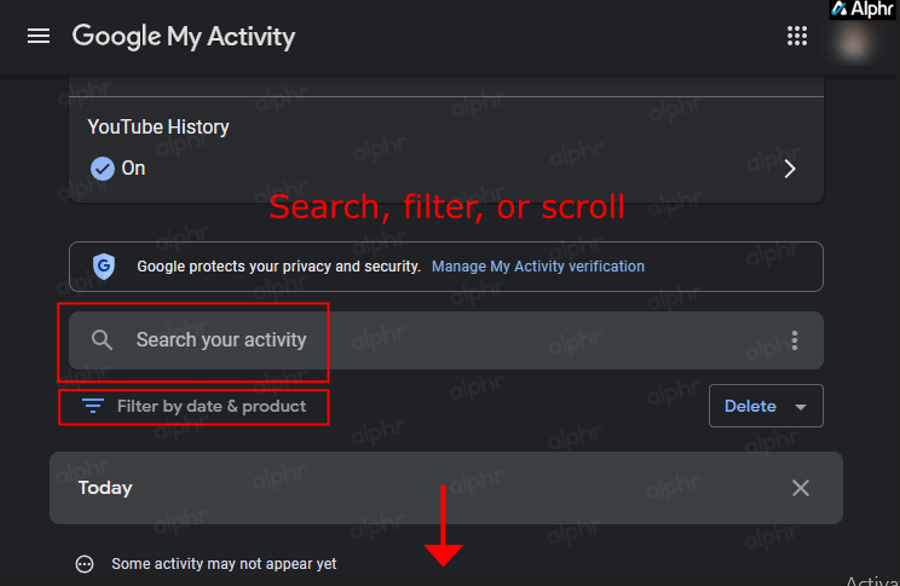The height and width of the screenshot is (586, 900).
Task: Open the hamburger main menu
Action: point(38,36)
